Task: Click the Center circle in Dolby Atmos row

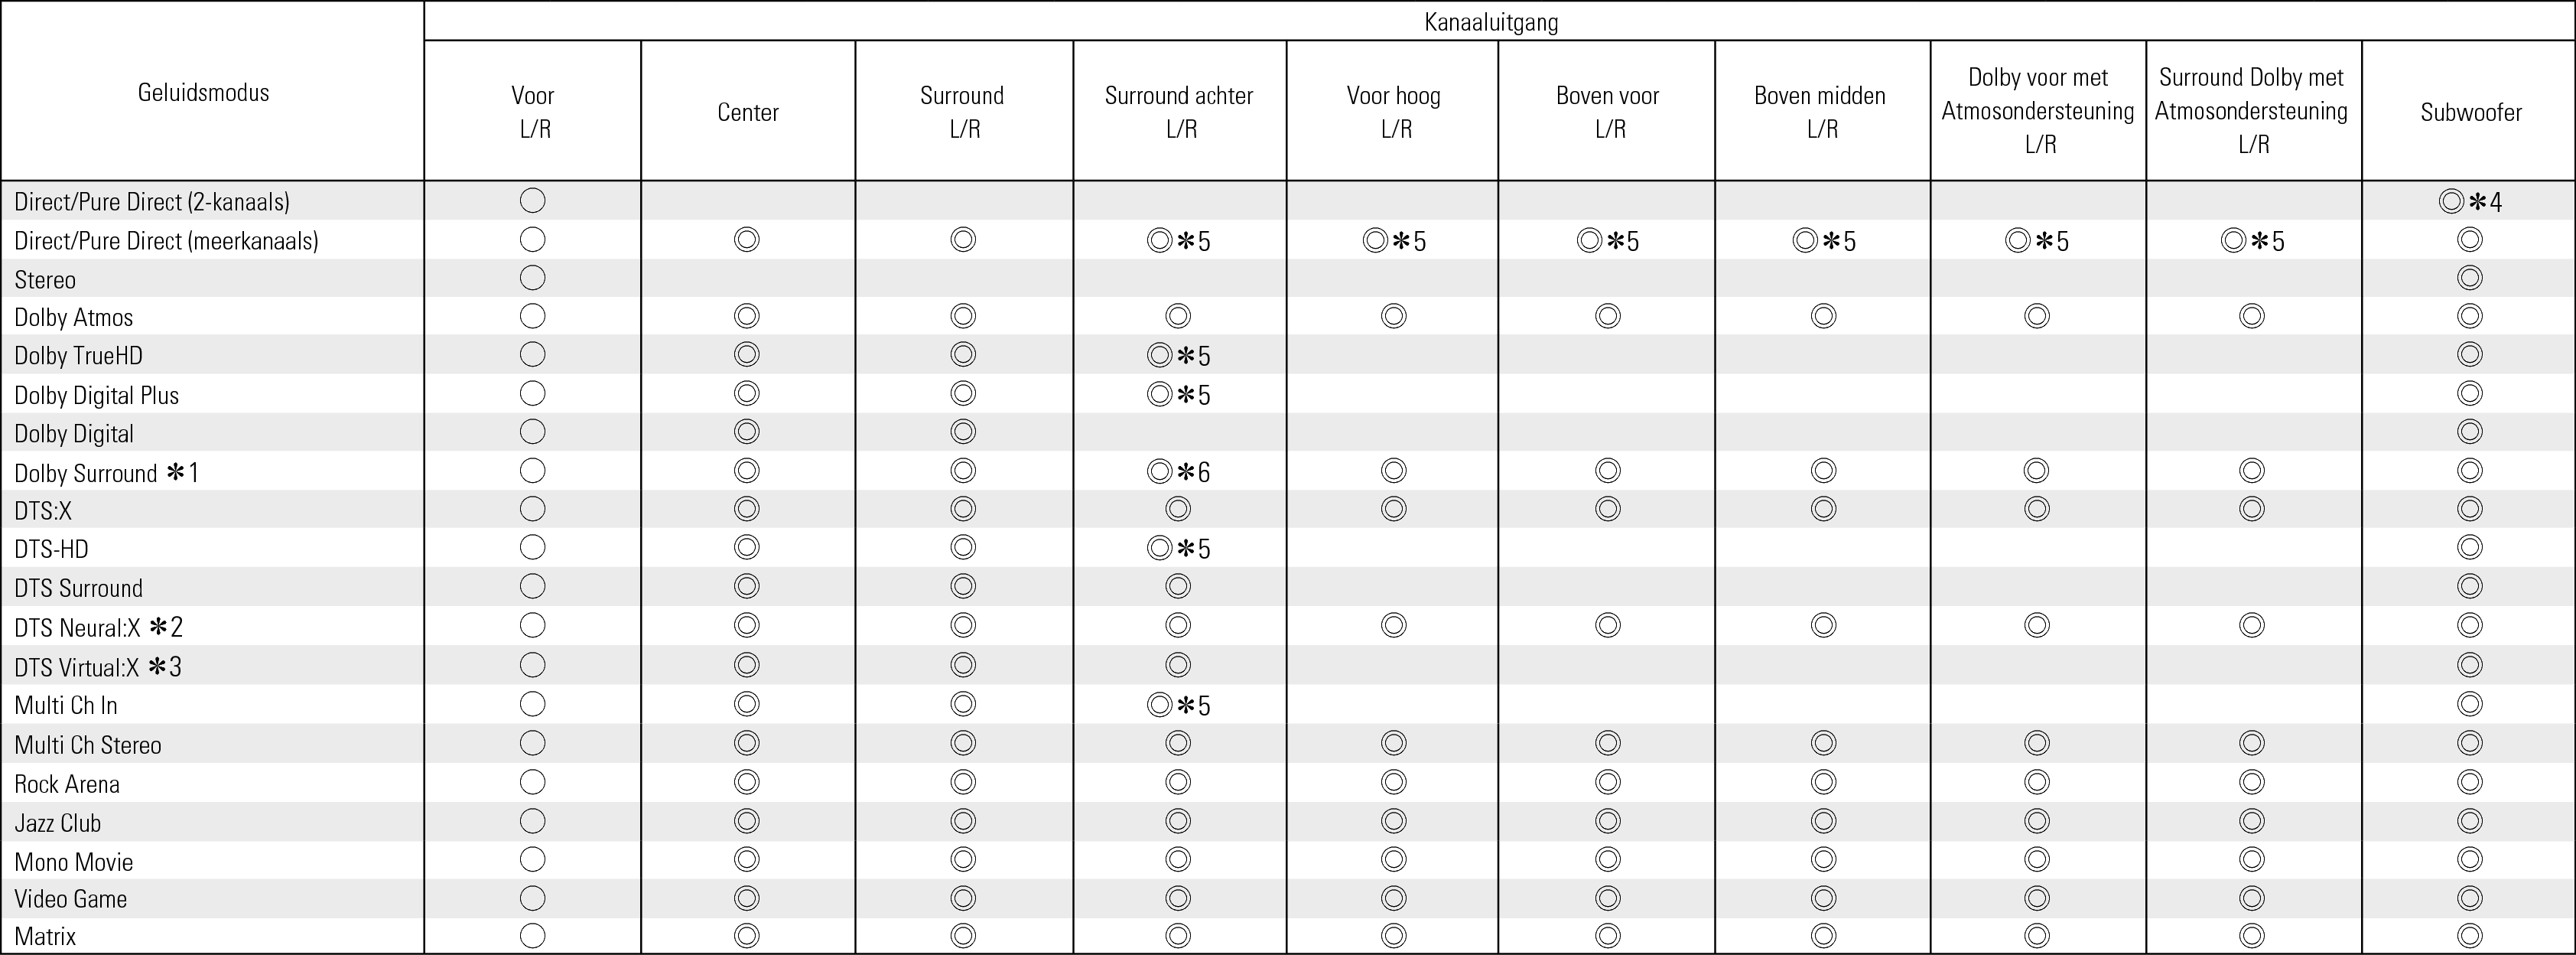Action: click(x=746, y=316)
